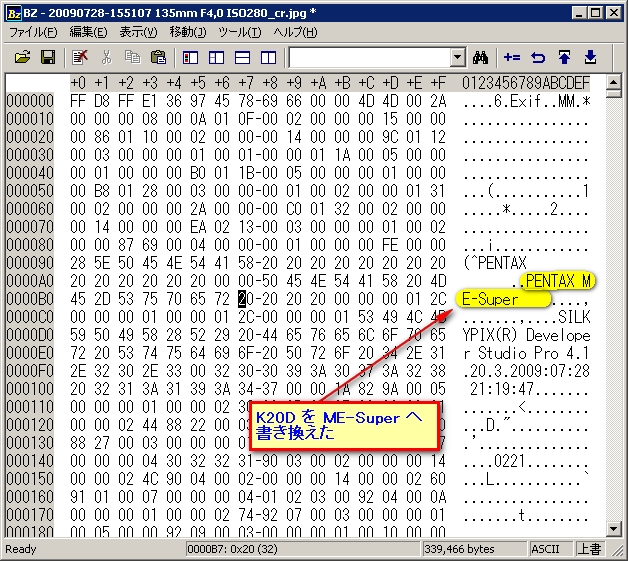Maximize the BZ window
Viewport: 628px width, 561px height.
tap(596, 13)
